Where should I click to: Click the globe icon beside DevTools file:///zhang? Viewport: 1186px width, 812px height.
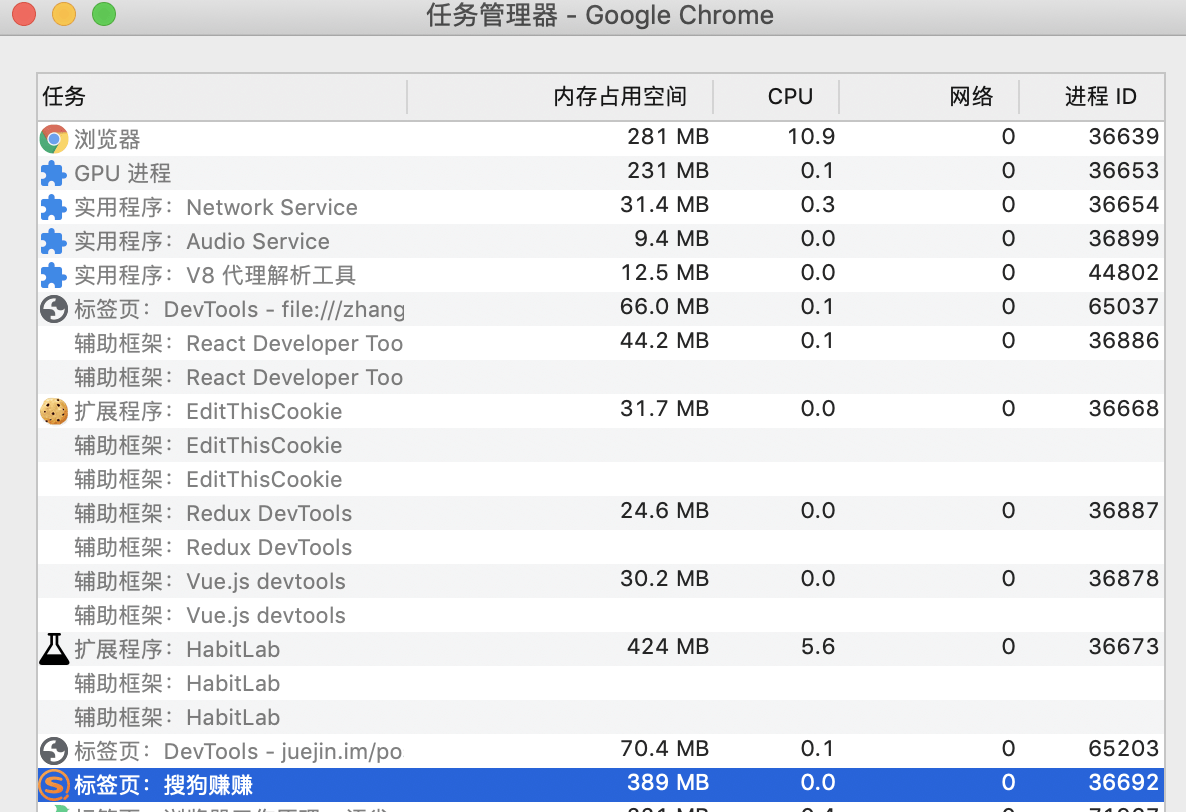54,309
